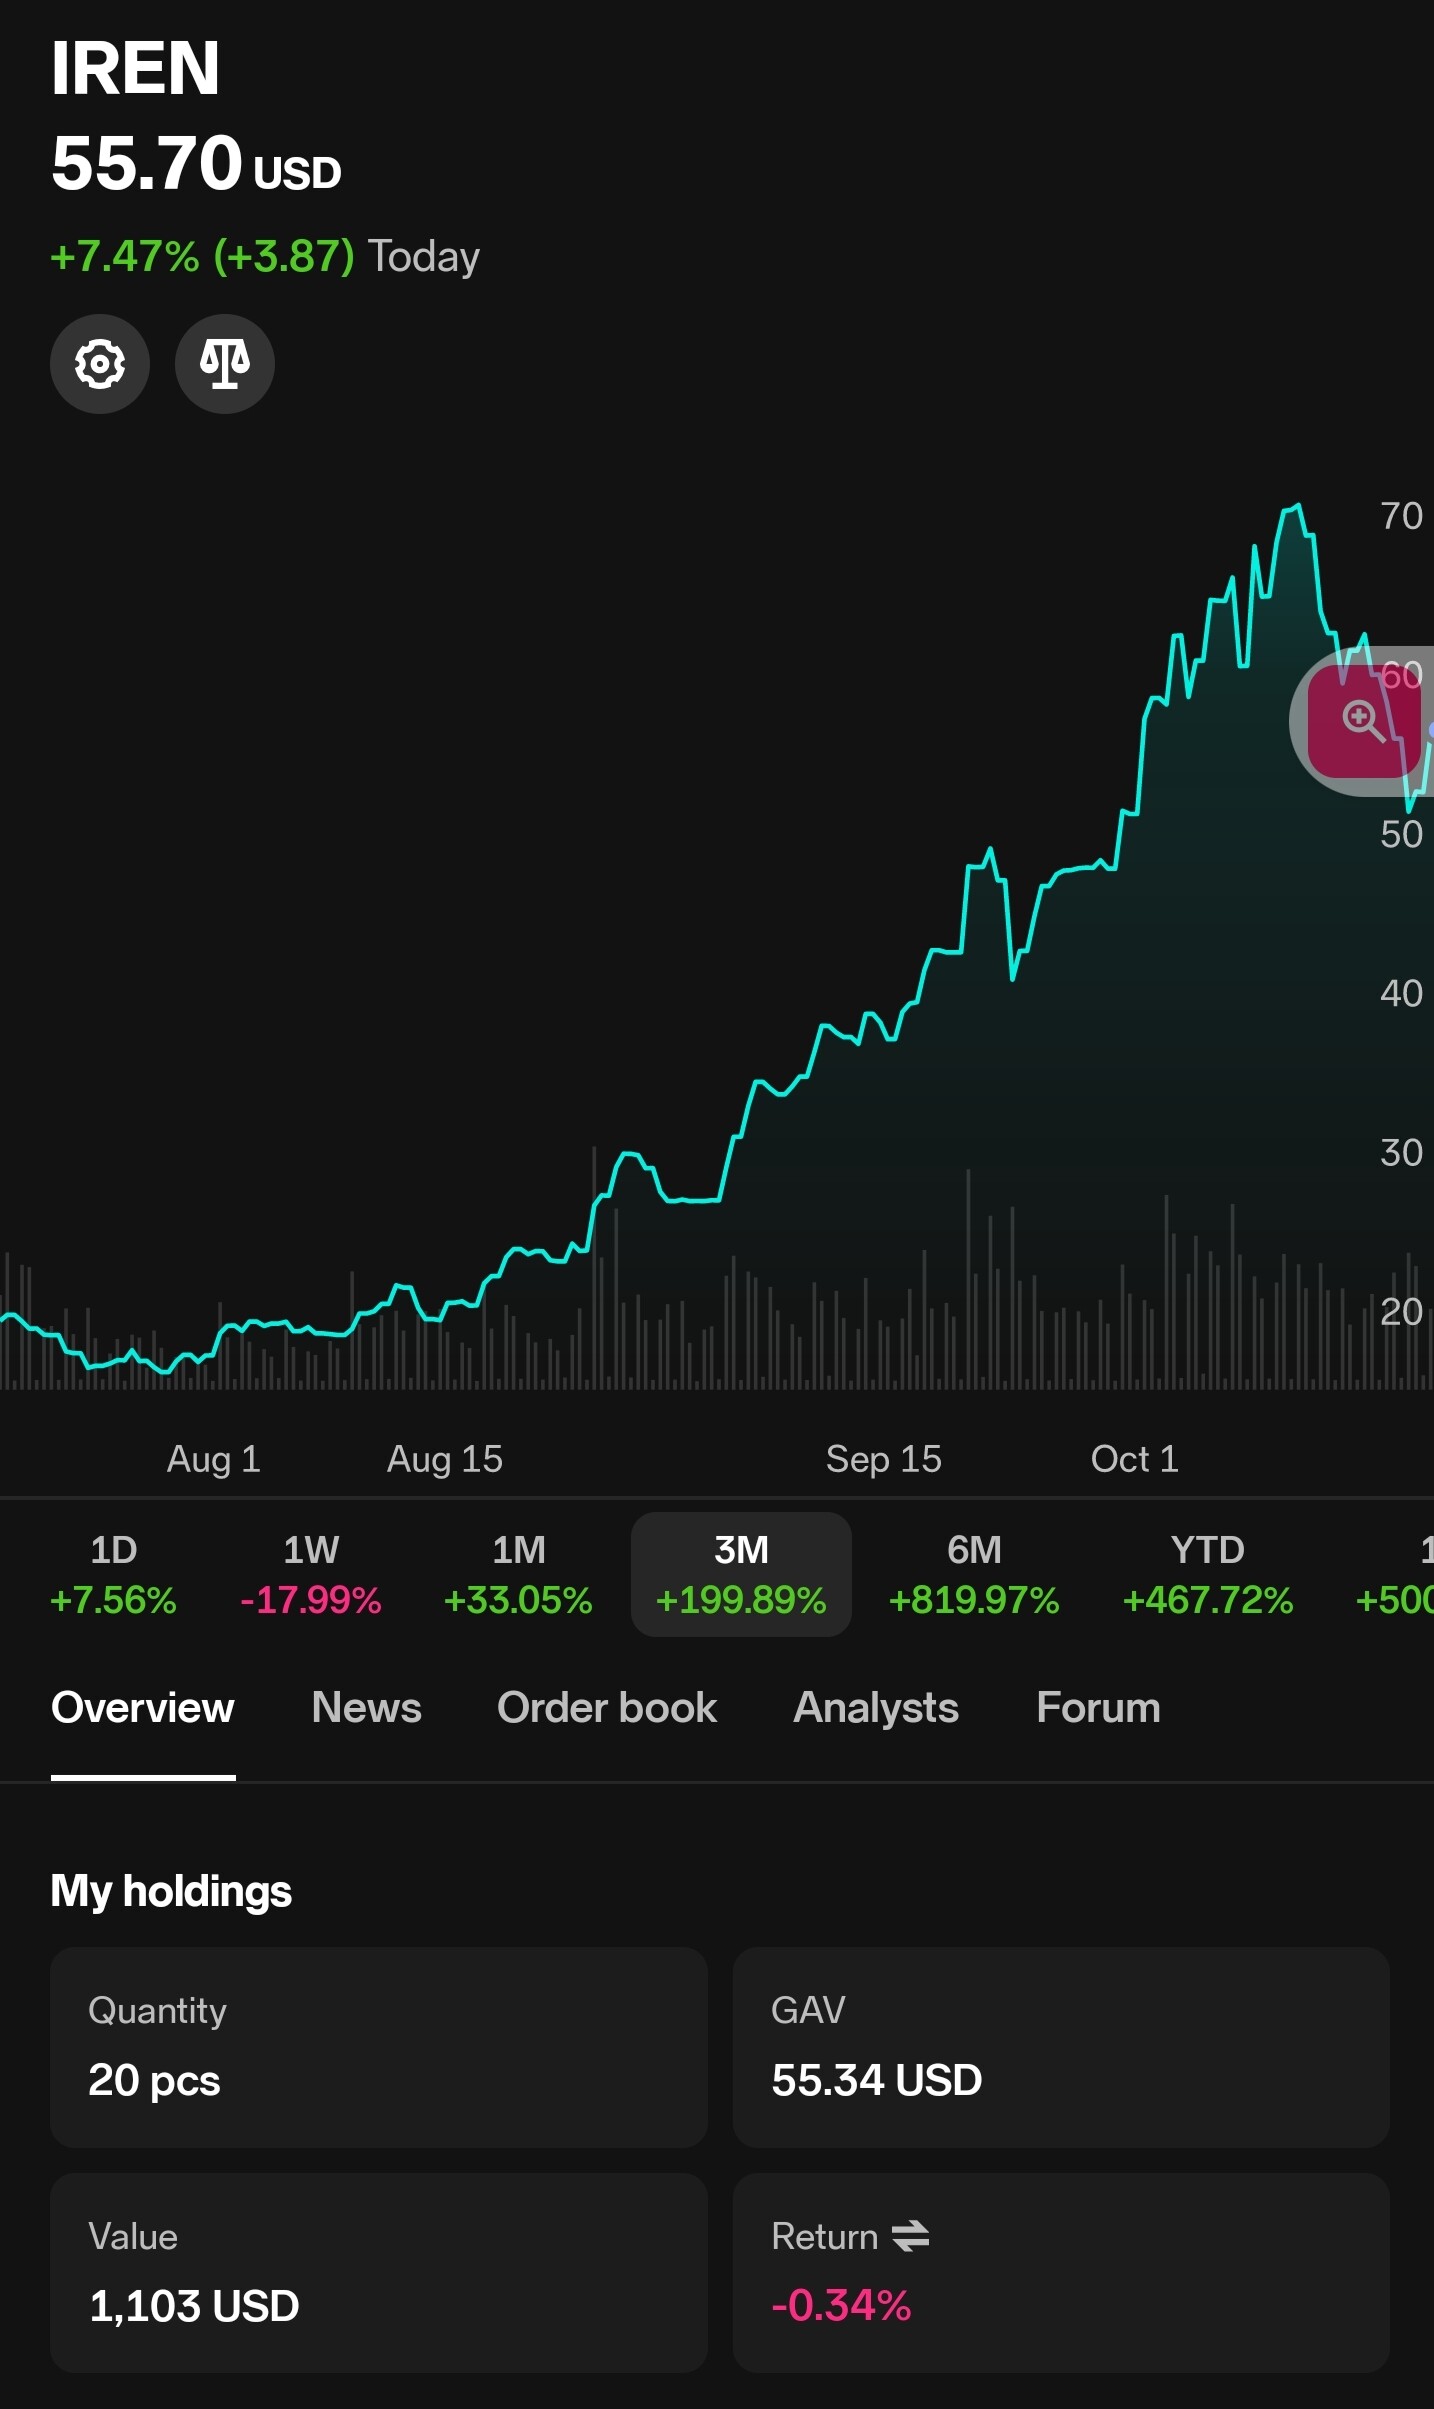Open the Forum tab
This screenshot has width=1434, height=2409.
pyautogui.click(x=1098, y=1708)
